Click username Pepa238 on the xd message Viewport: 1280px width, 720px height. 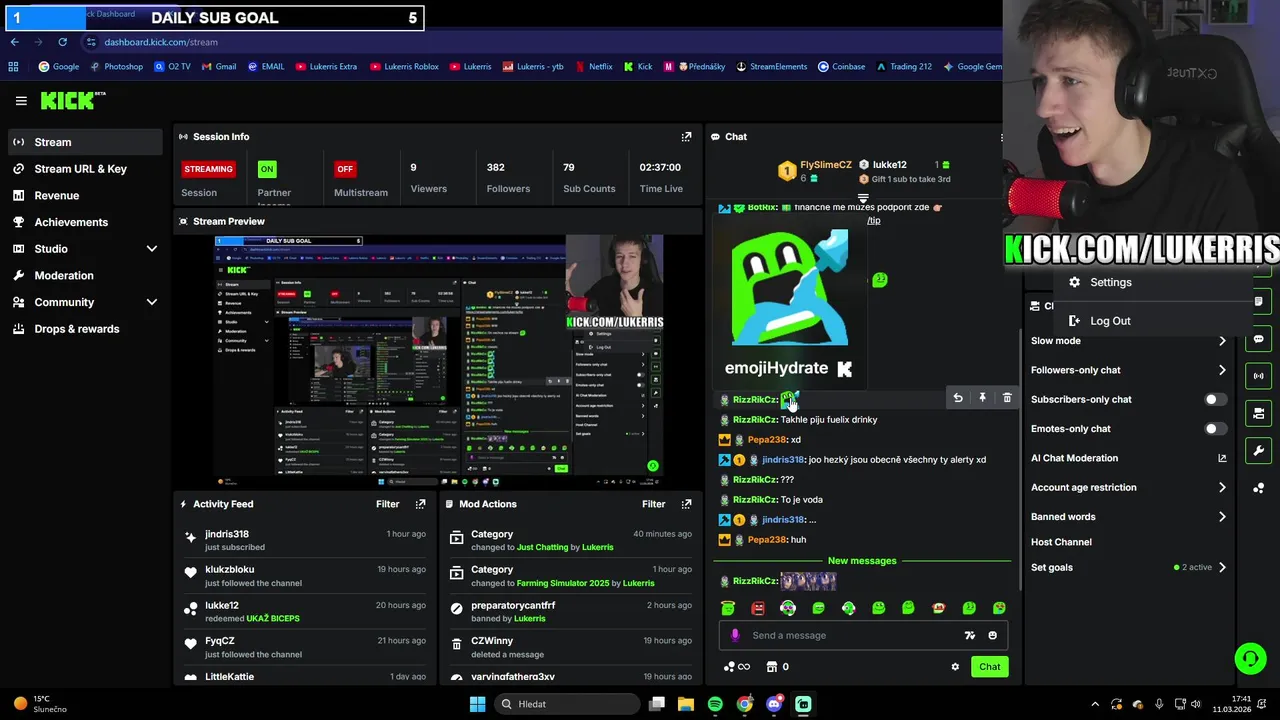tap(767, 440)
